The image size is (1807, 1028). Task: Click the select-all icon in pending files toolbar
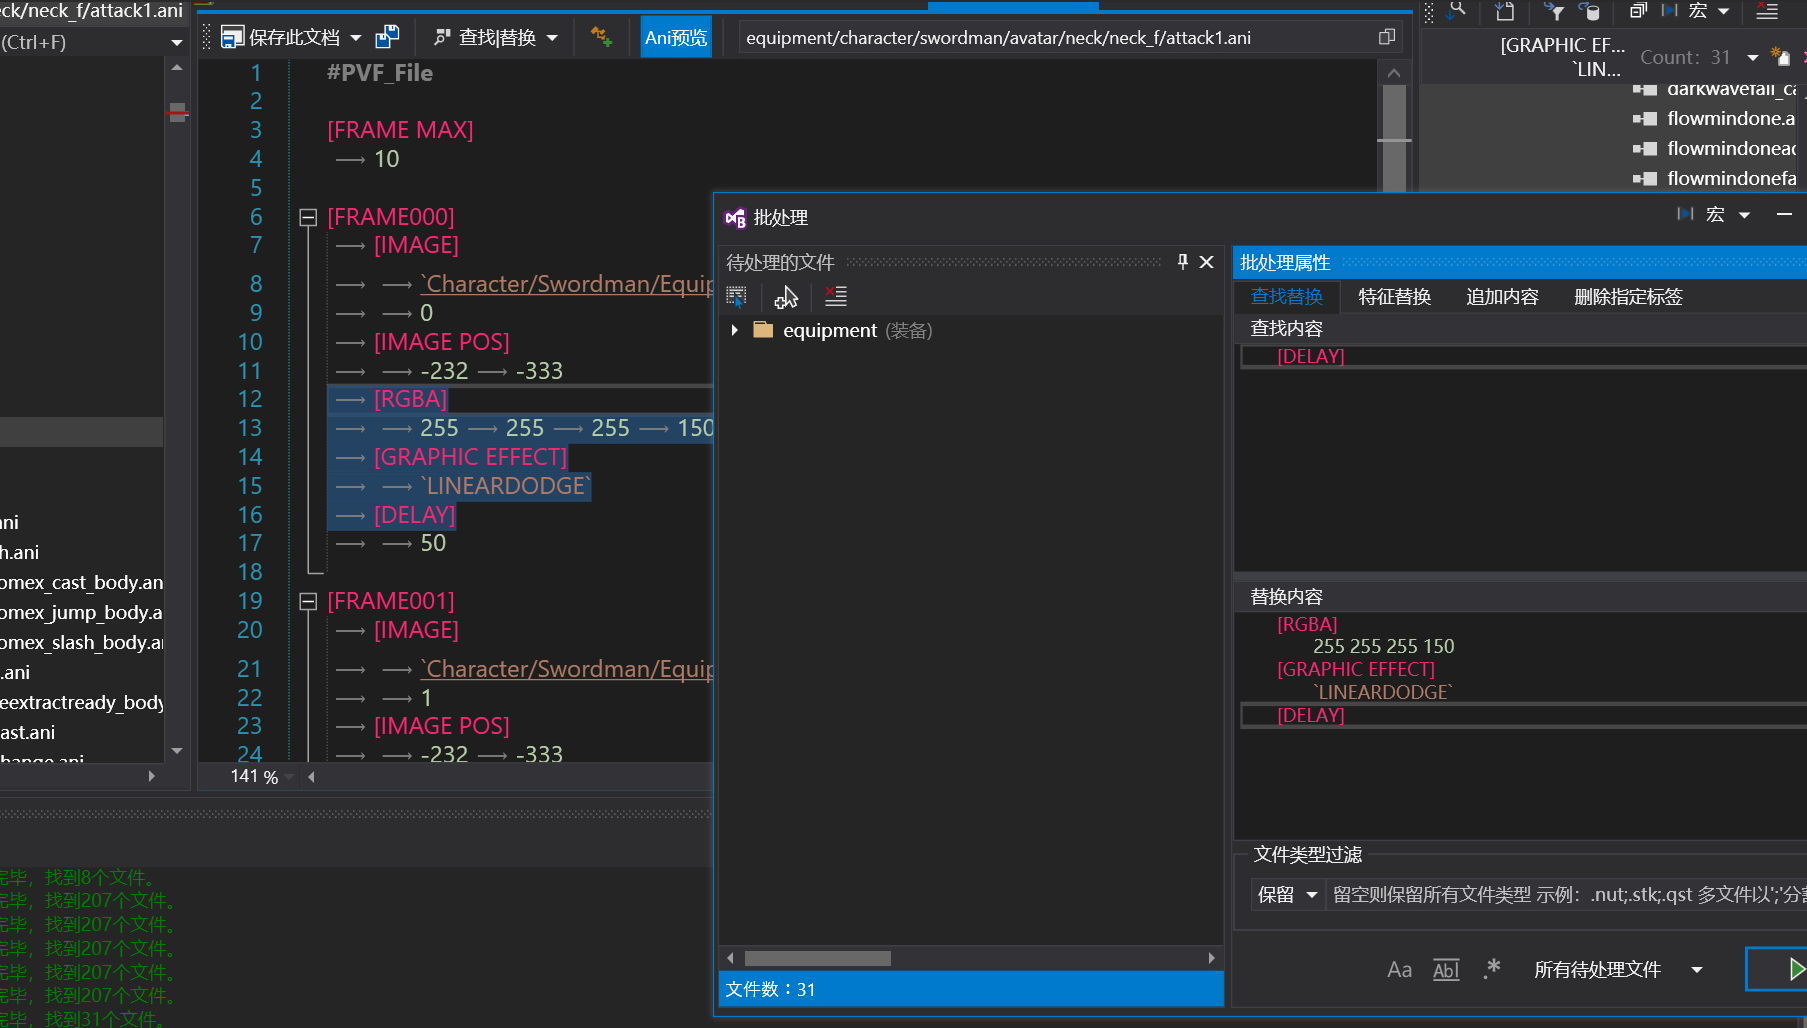[737, 297]
